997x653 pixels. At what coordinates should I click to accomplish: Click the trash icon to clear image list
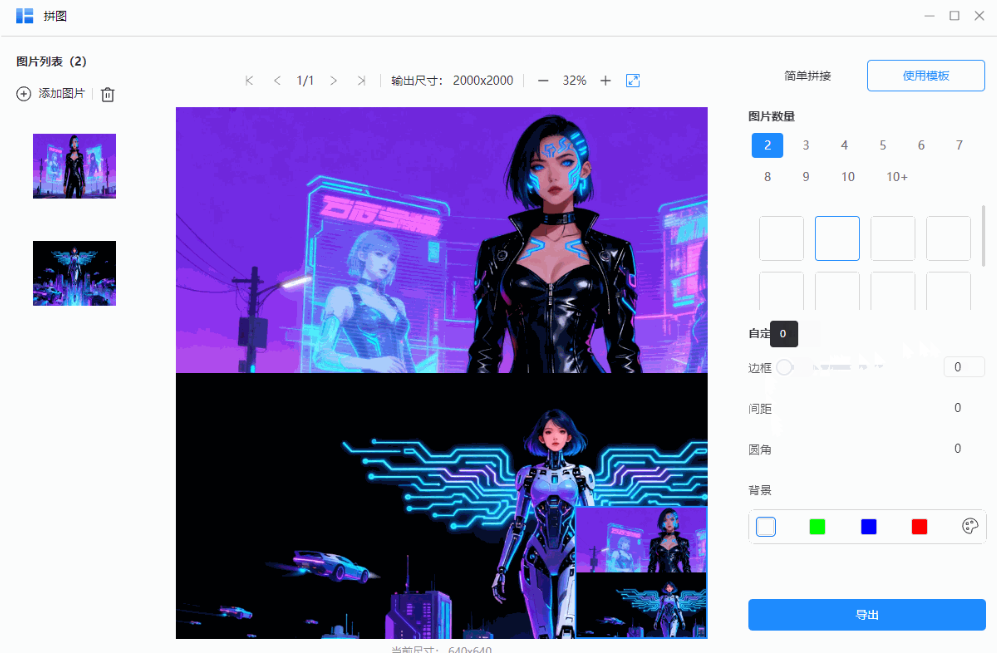[107, 94]
